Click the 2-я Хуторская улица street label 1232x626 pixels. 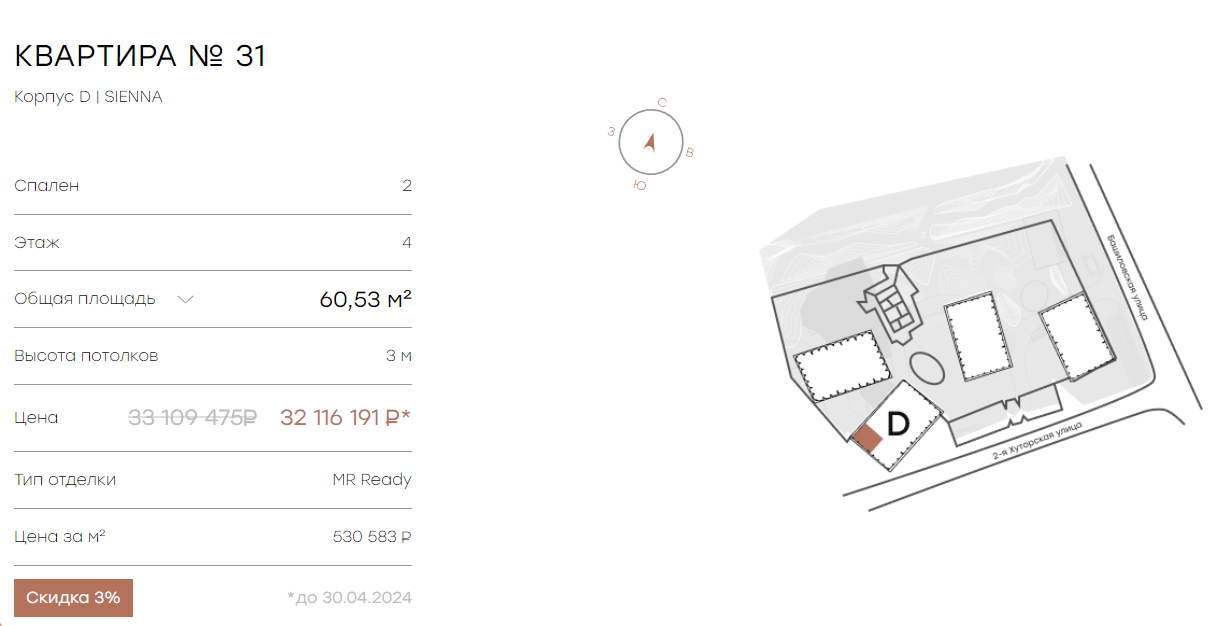point(1039,441)
